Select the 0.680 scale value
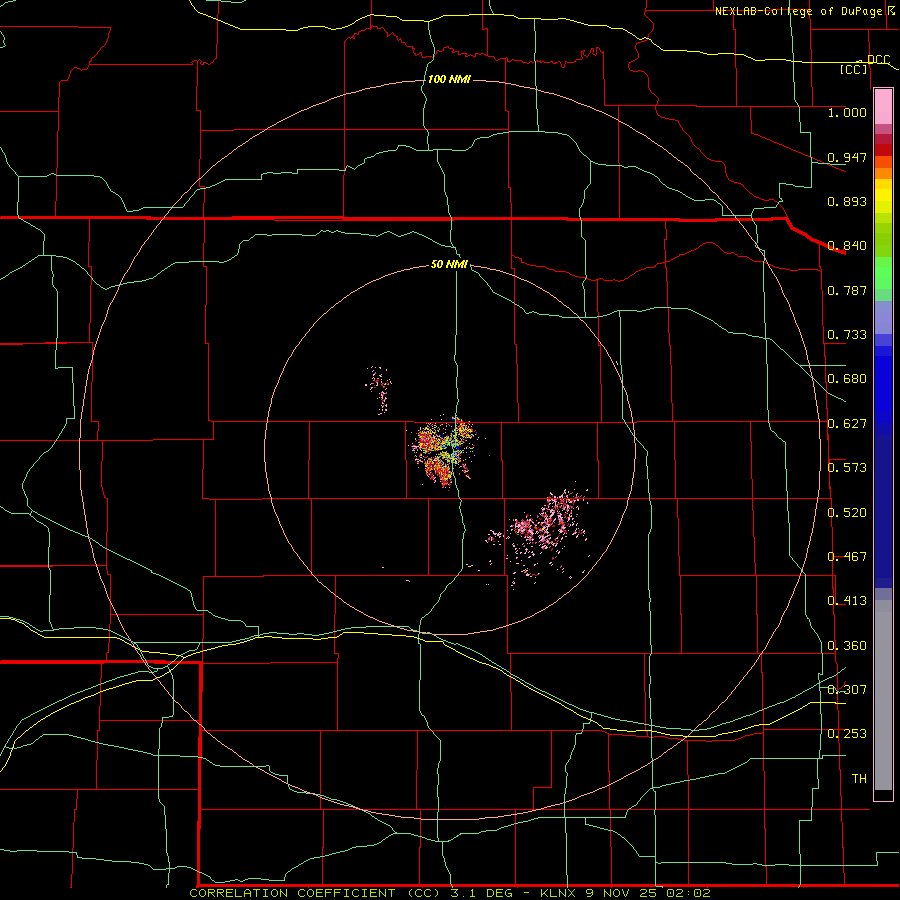900x900 pixels. click(x=847, y=378)
